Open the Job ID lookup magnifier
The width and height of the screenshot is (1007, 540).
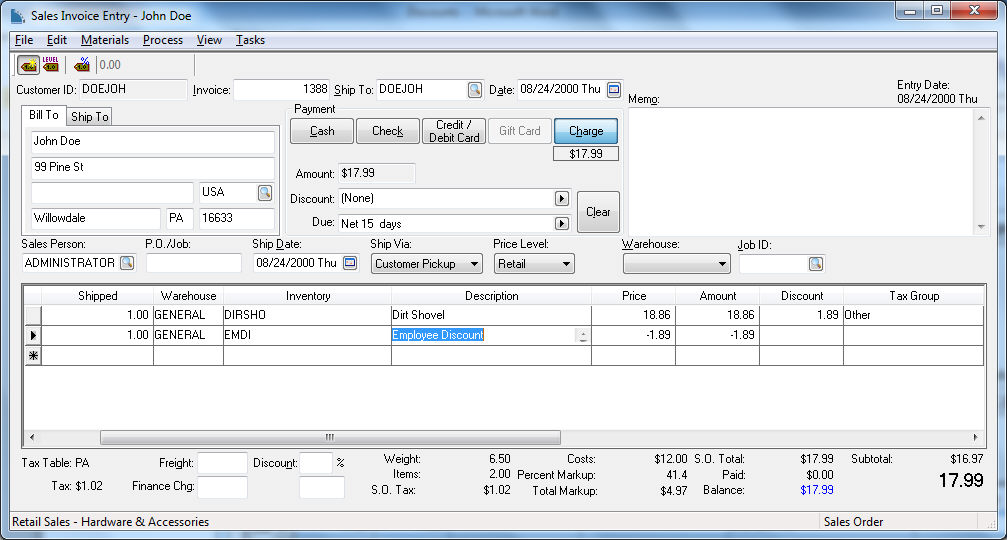[816, 264]
